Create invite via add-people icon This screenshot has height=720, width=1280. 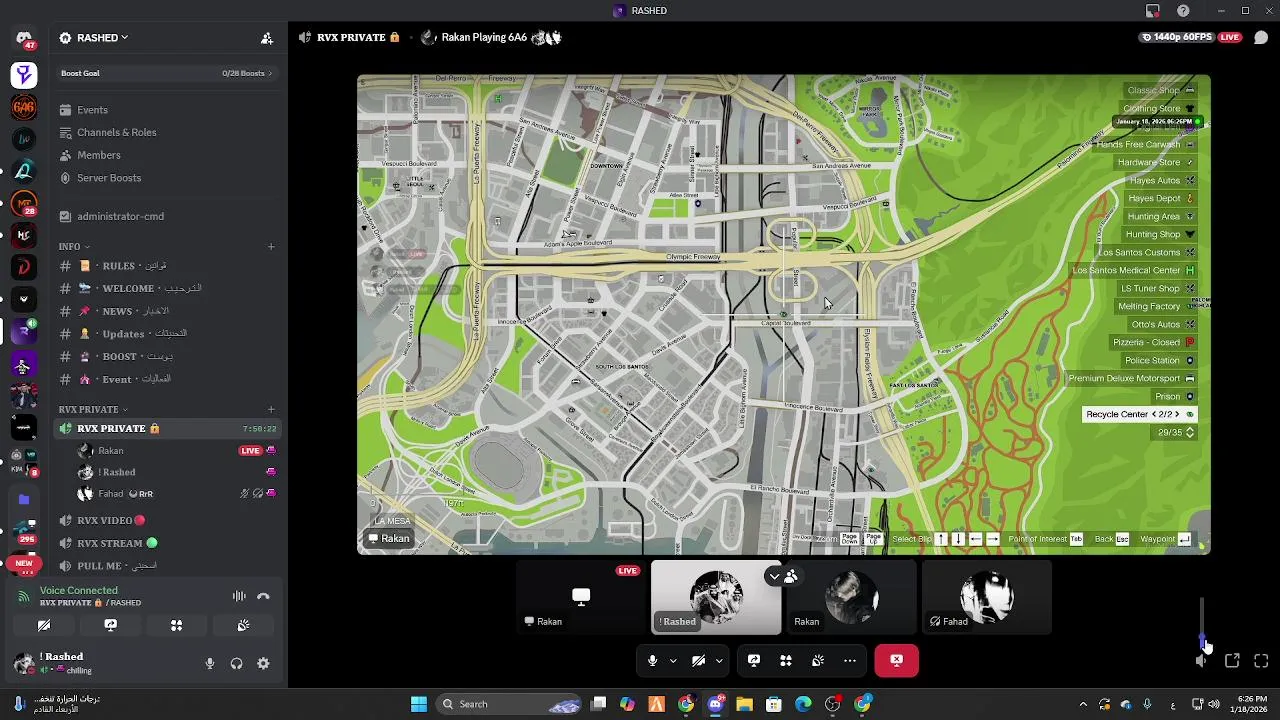(267, 38)
